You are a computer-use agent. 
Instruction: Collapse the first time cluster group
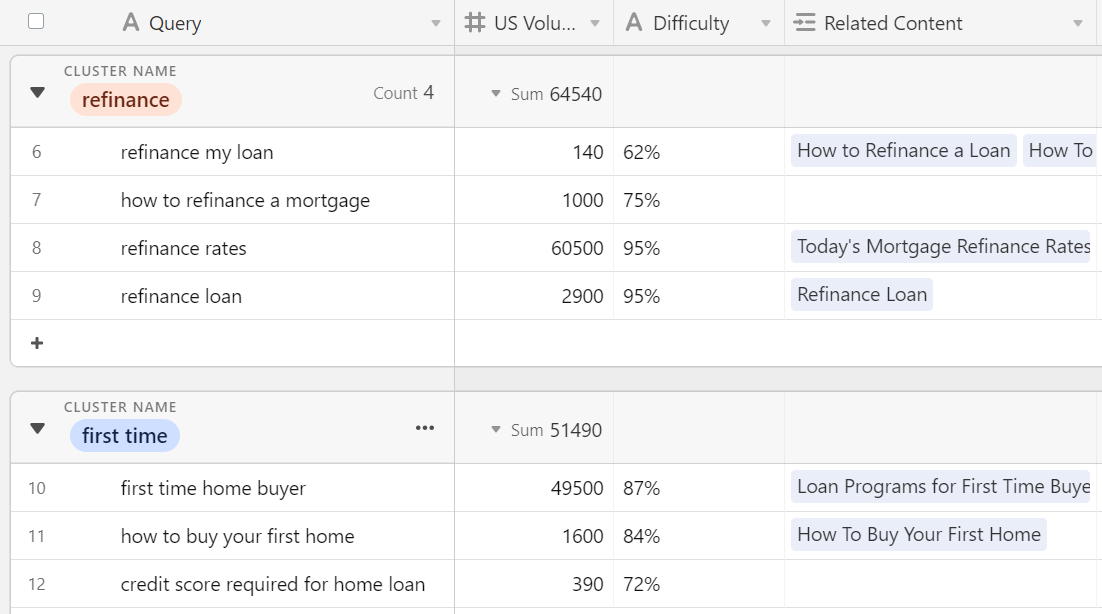pyautogui.click(x=36, y=429)
